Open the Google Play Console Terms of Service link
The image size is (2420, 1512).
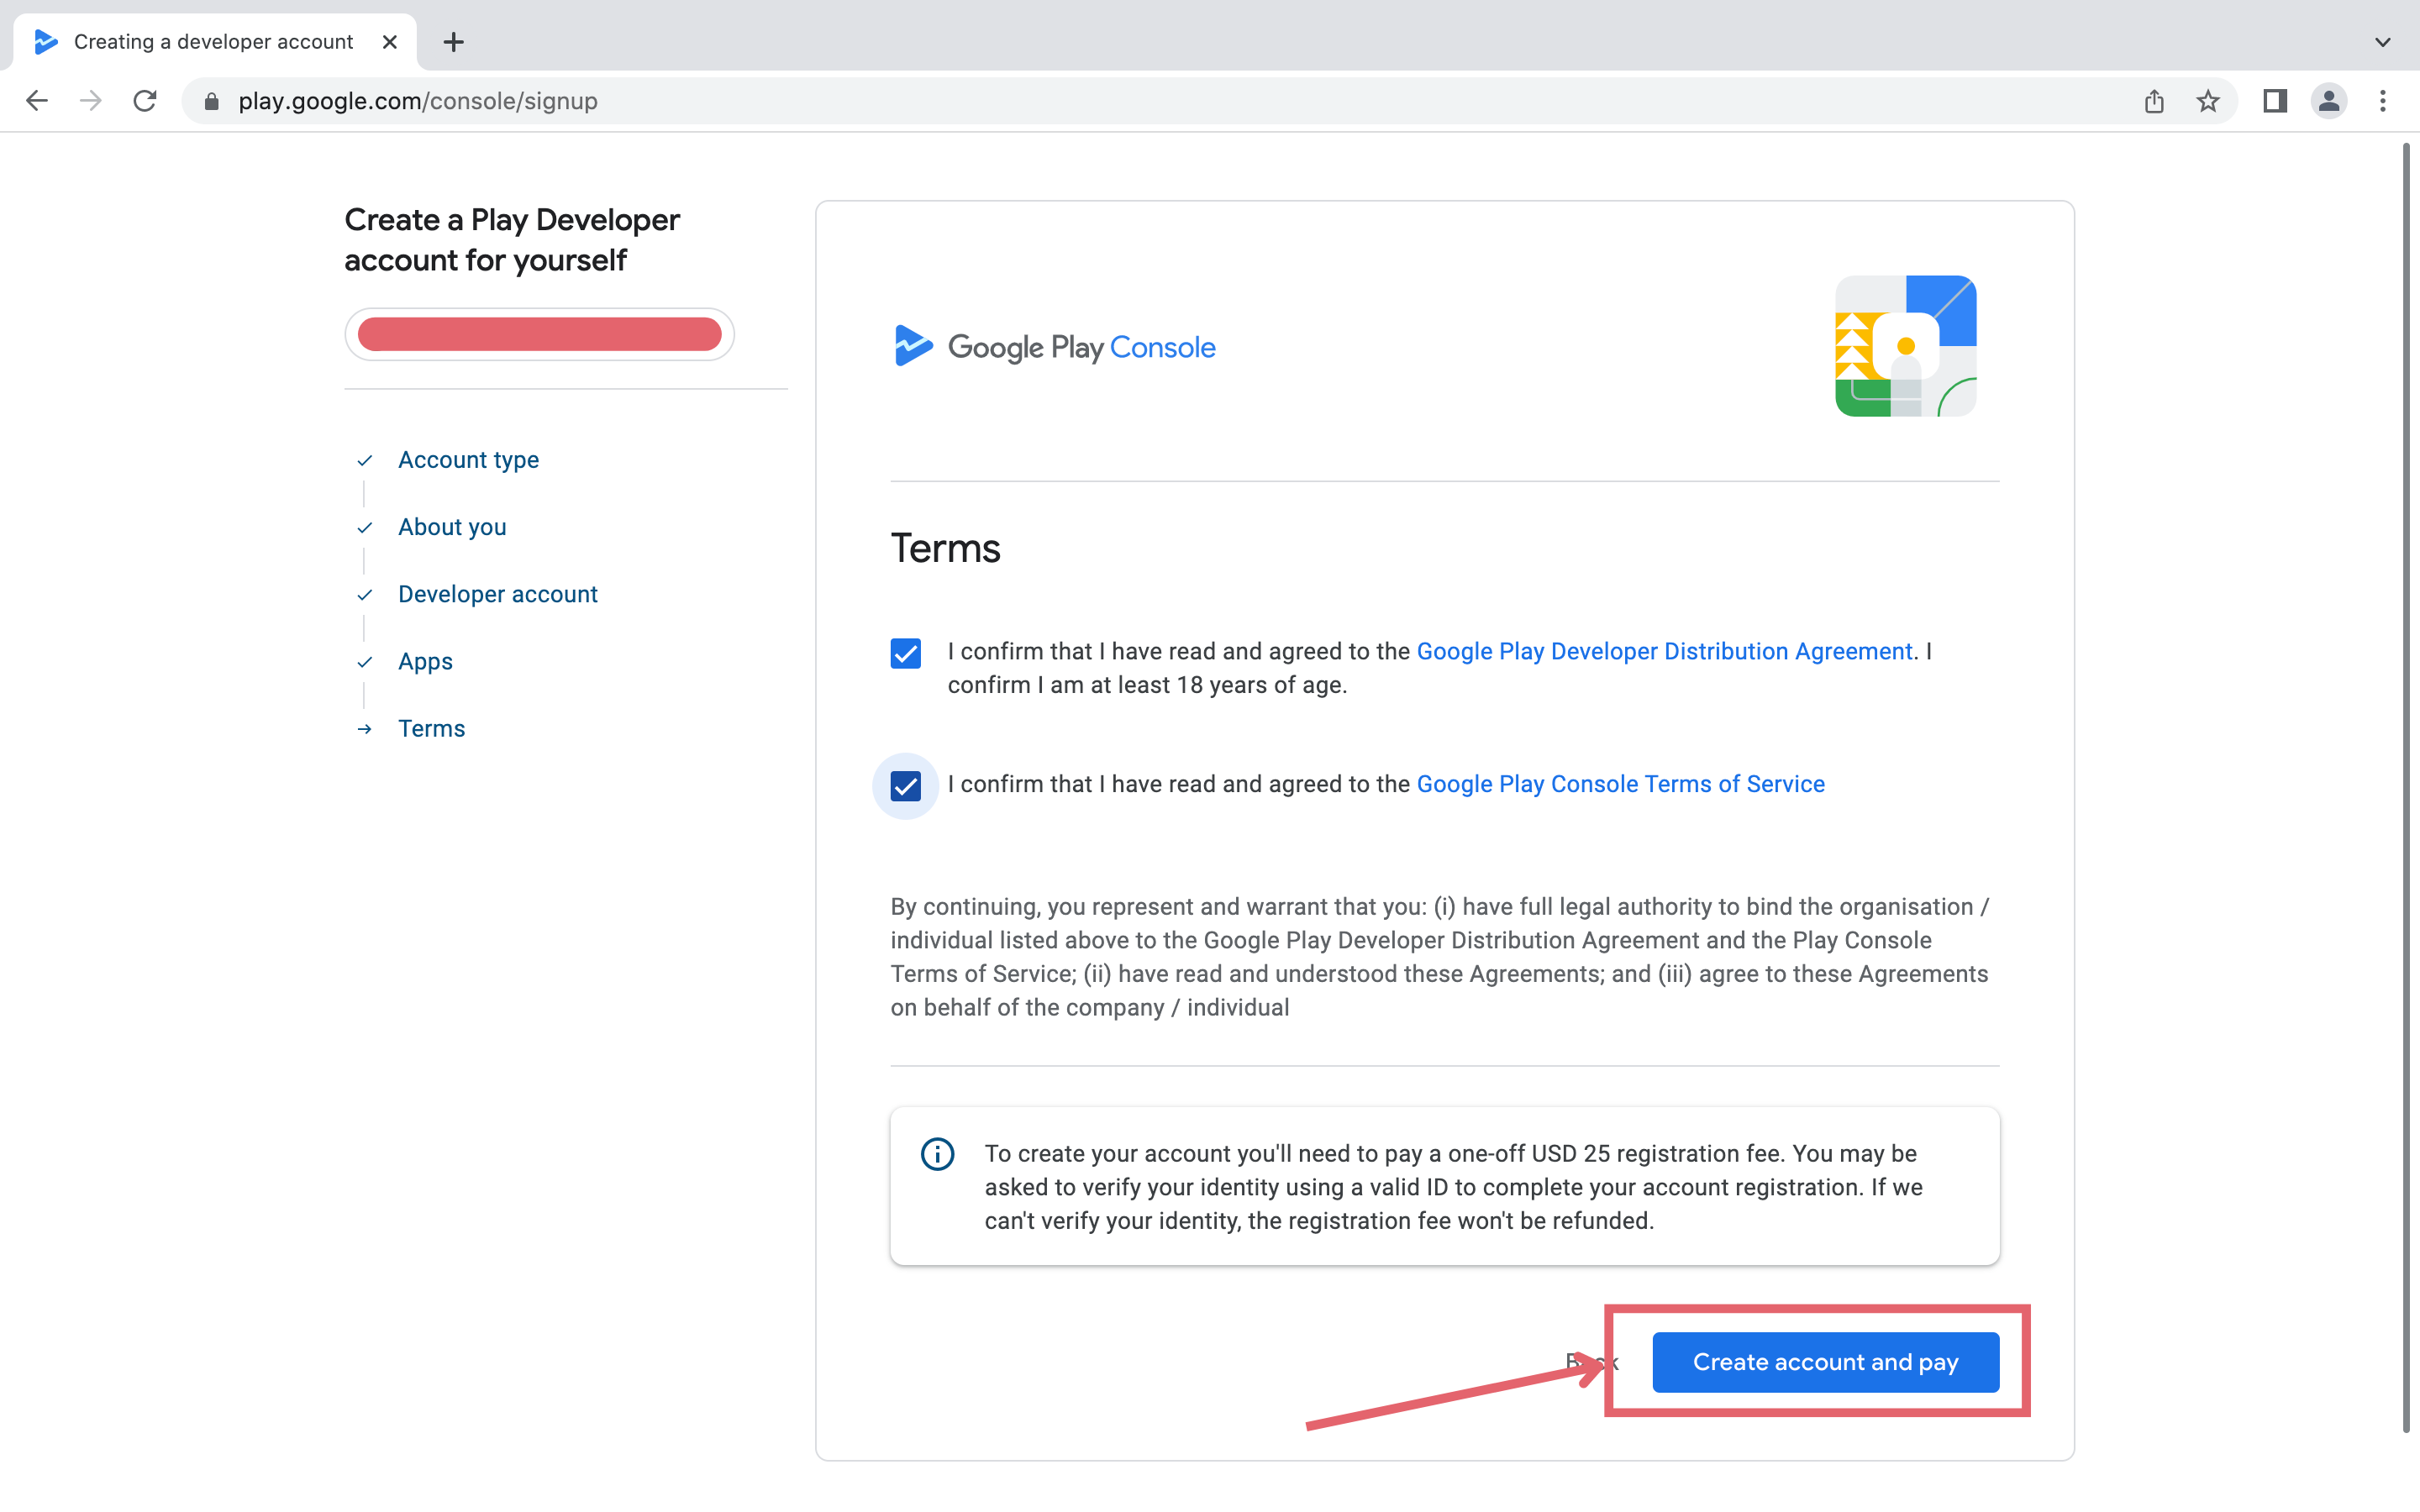pyautogui.click(x=1621, y=784)
